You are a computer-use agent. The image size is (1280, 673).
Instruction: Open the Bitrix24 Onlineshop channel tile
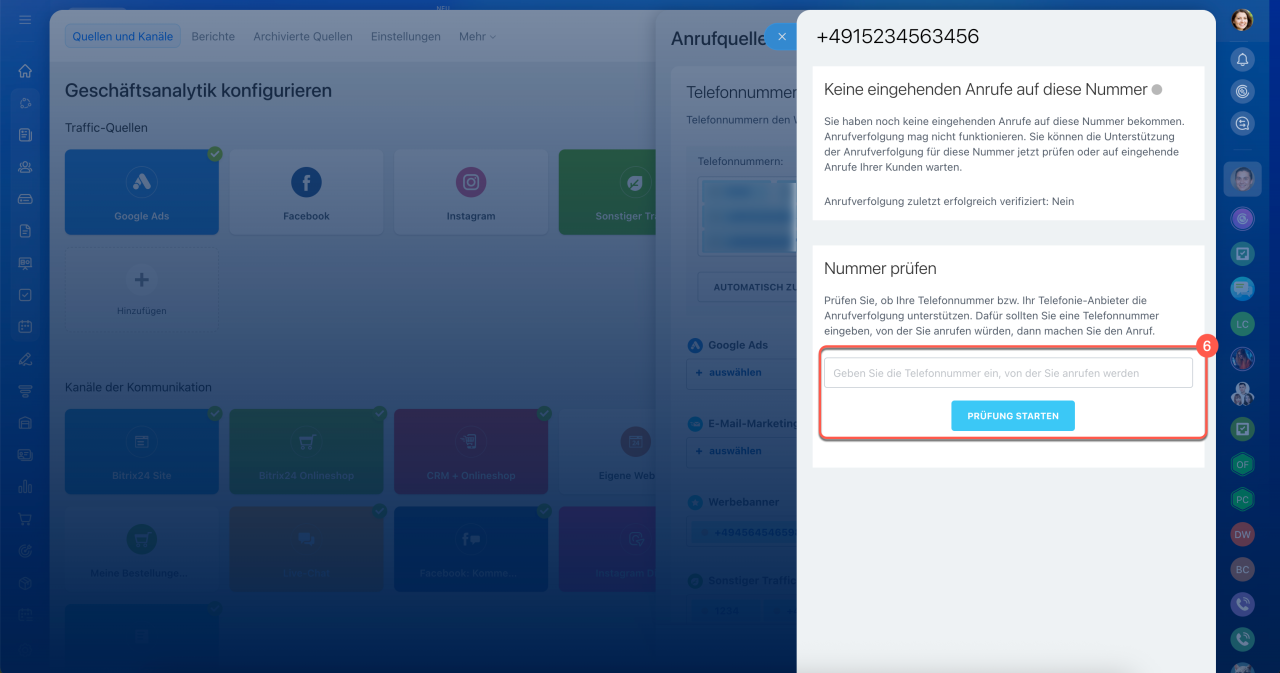(x=306, y=451)
